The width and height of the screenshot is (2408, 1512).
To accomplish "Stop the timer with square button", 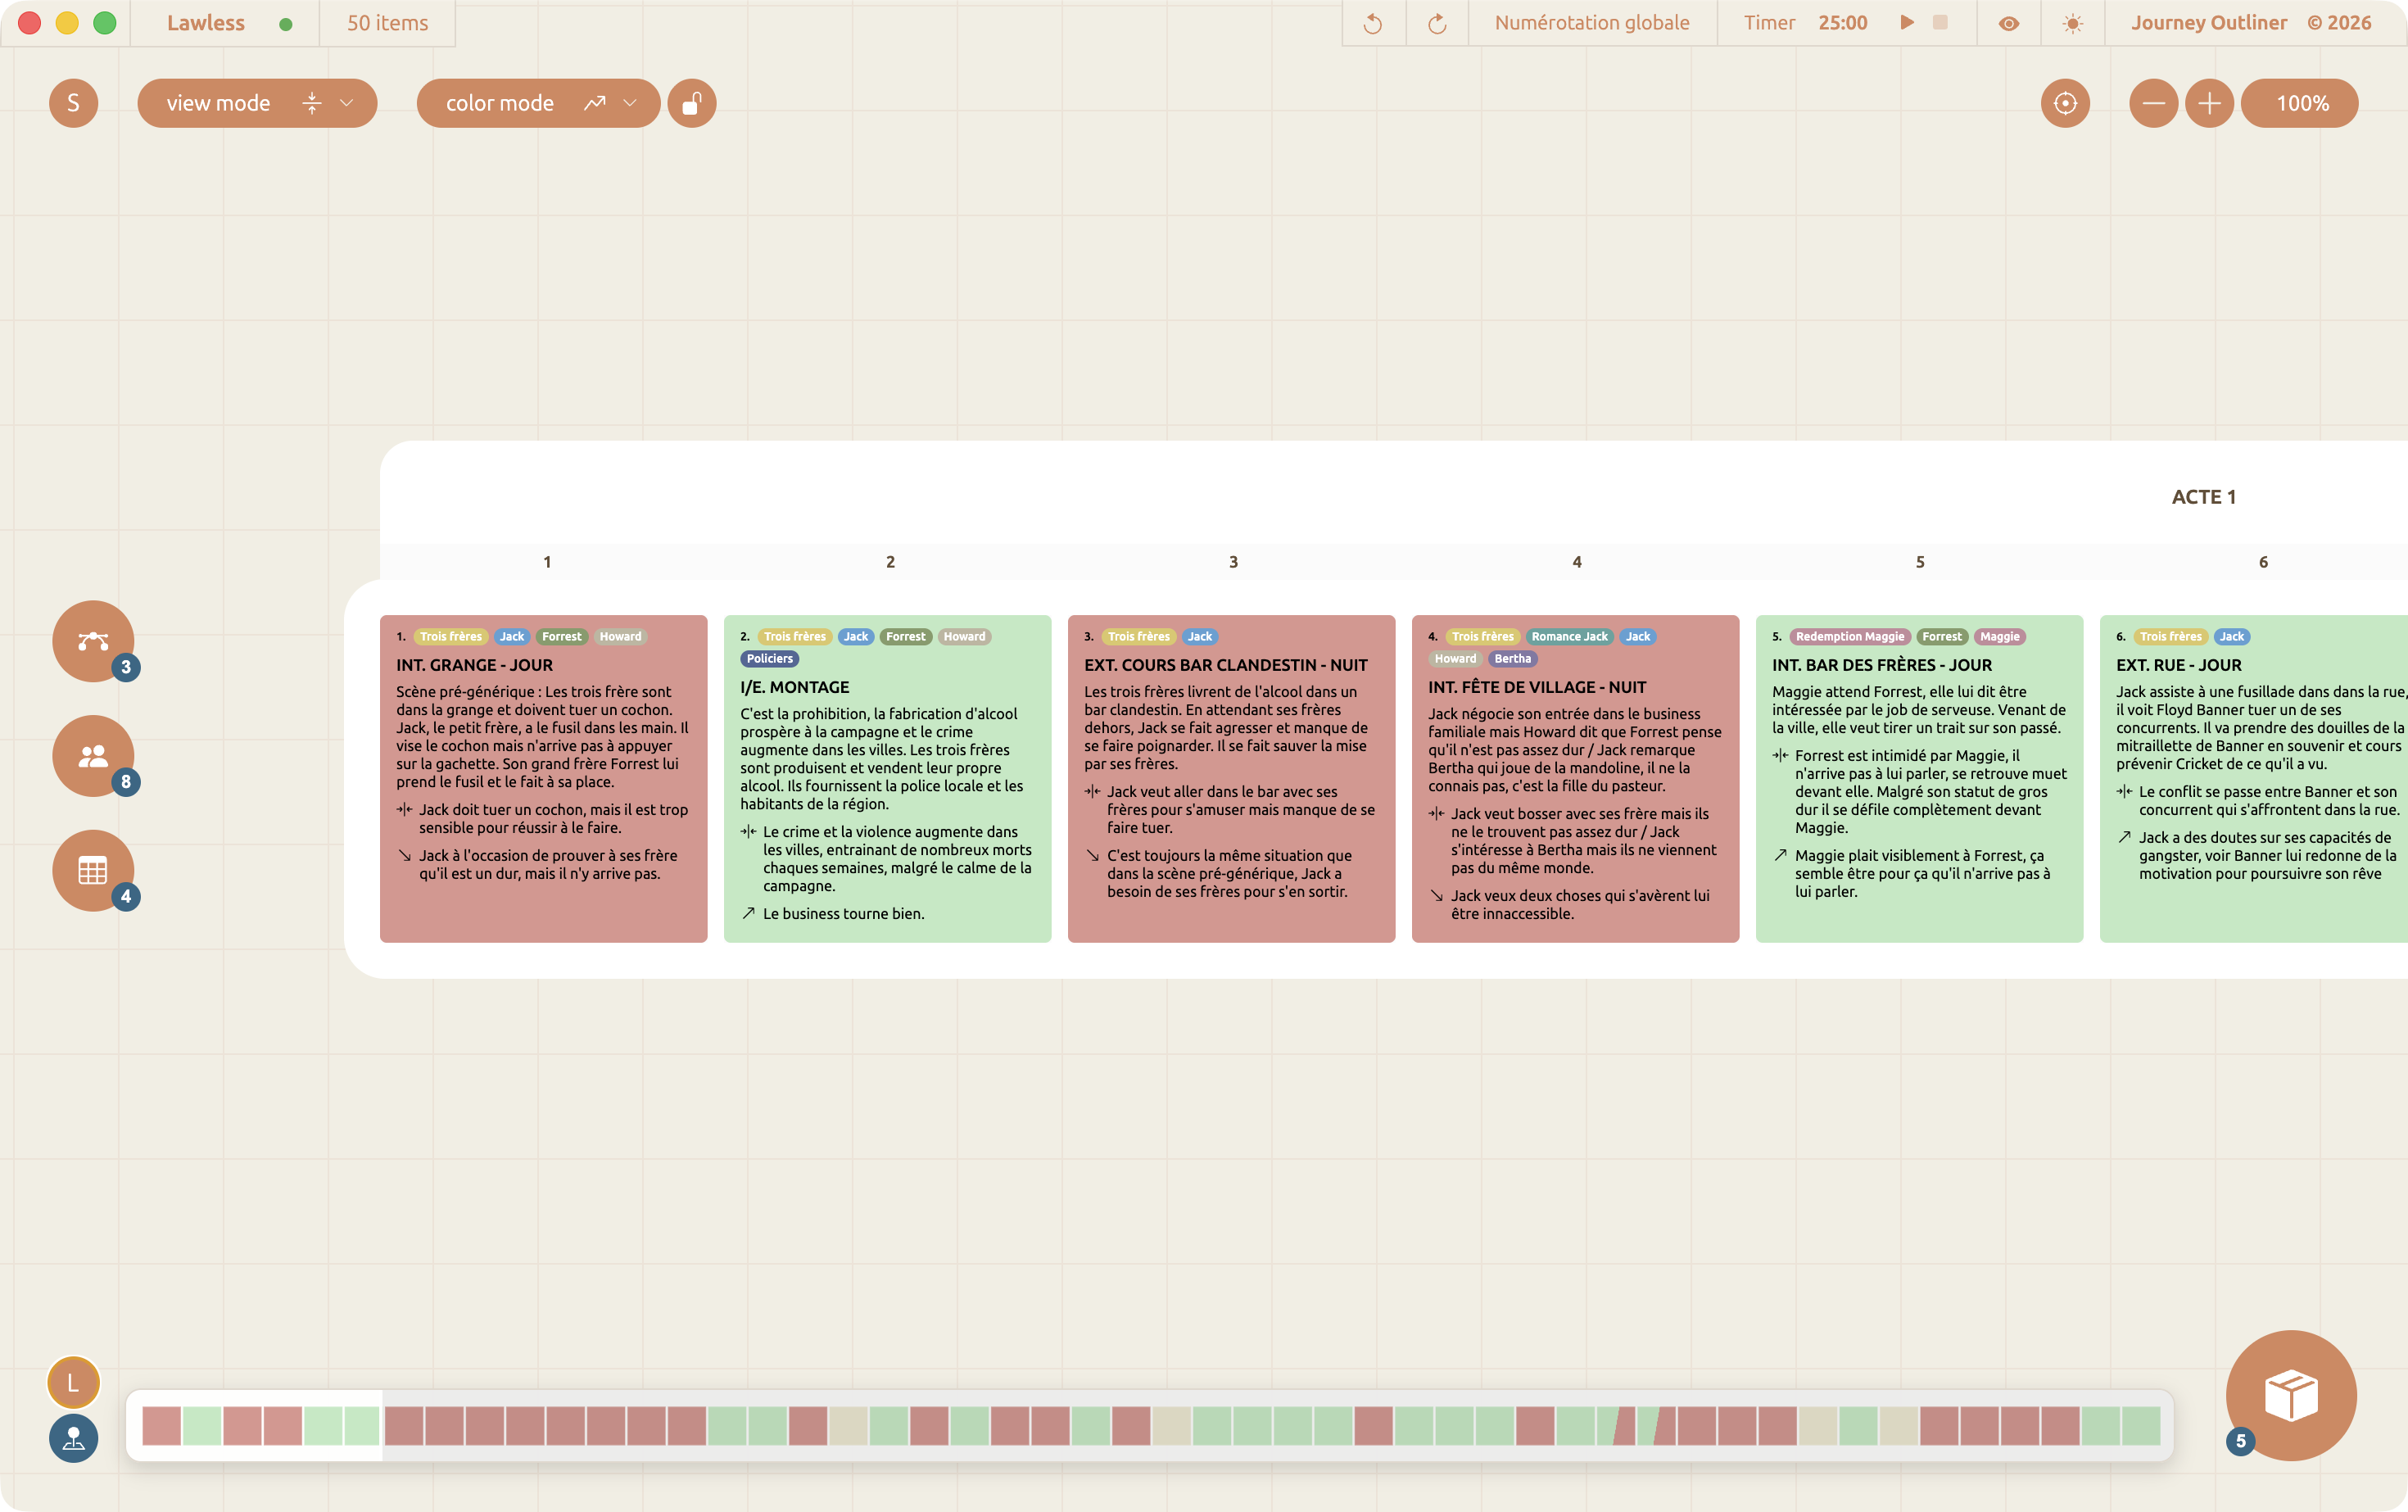I will (x=1940, y=22).
